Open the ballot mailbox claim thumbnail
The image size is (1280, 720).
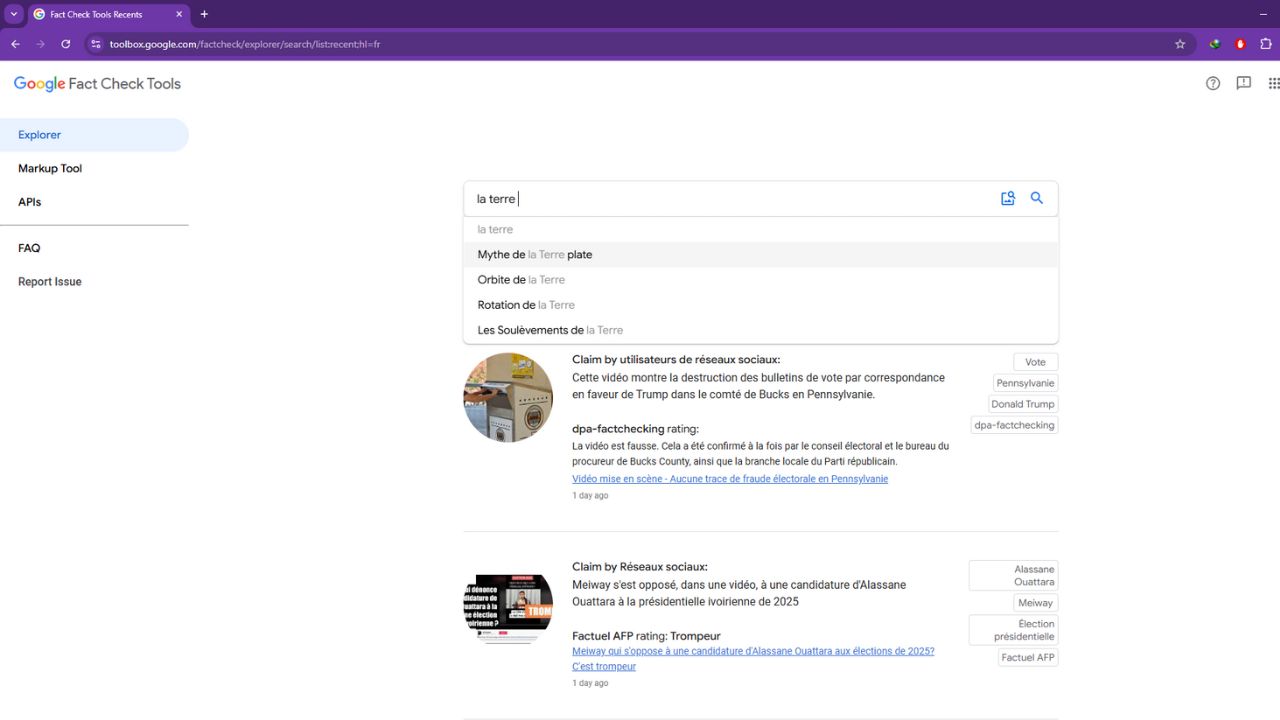point(508,397)
